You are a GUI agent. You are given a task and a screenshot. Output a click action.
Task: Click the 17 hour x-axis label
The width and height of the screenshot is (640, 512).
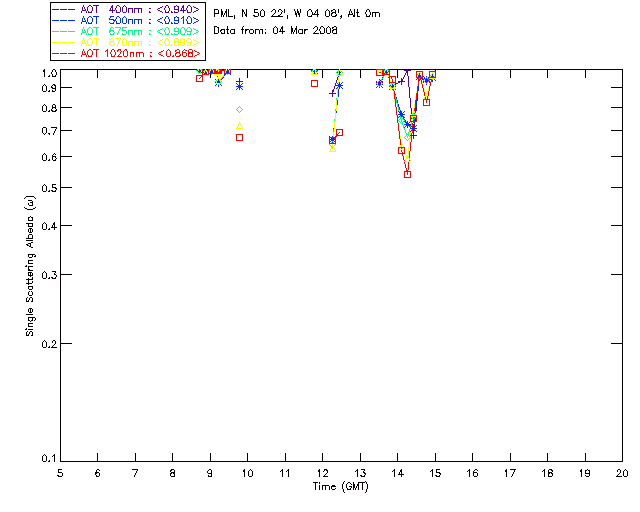[x=510, y=473]
